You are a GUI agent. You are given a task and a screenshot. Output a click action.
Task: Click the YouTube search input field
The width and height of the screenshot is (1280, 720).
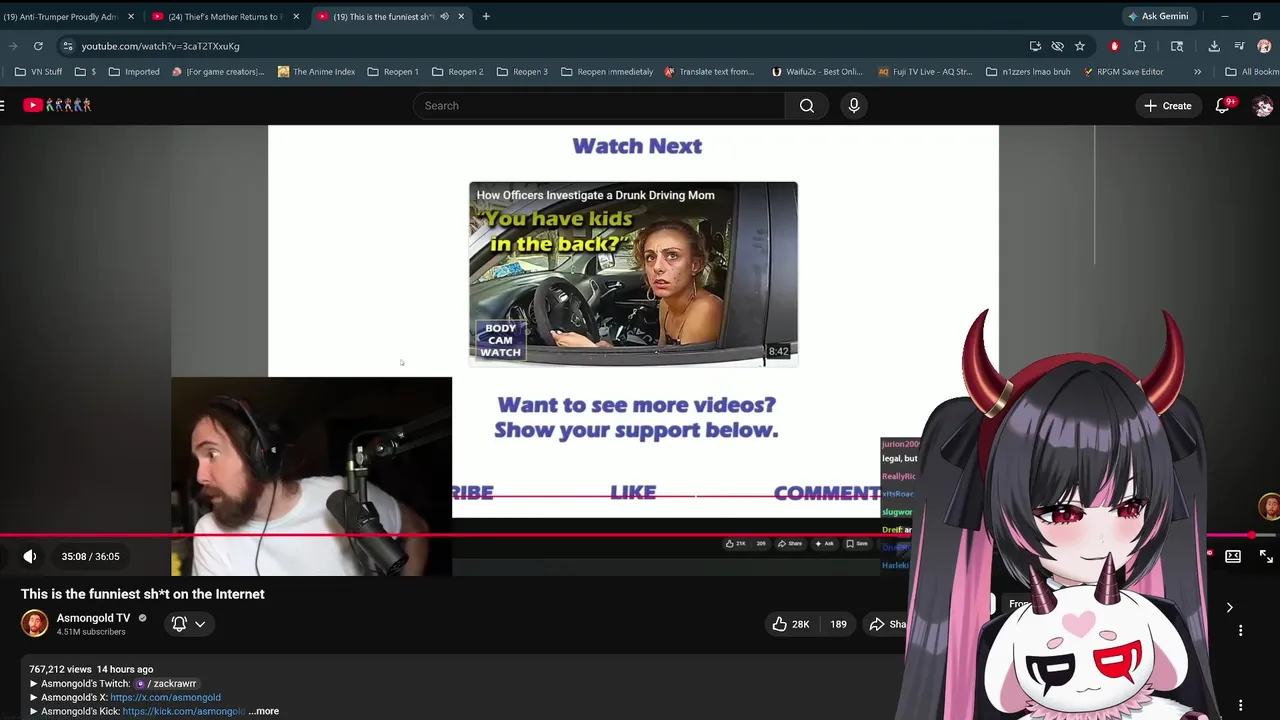coord(600,105)
